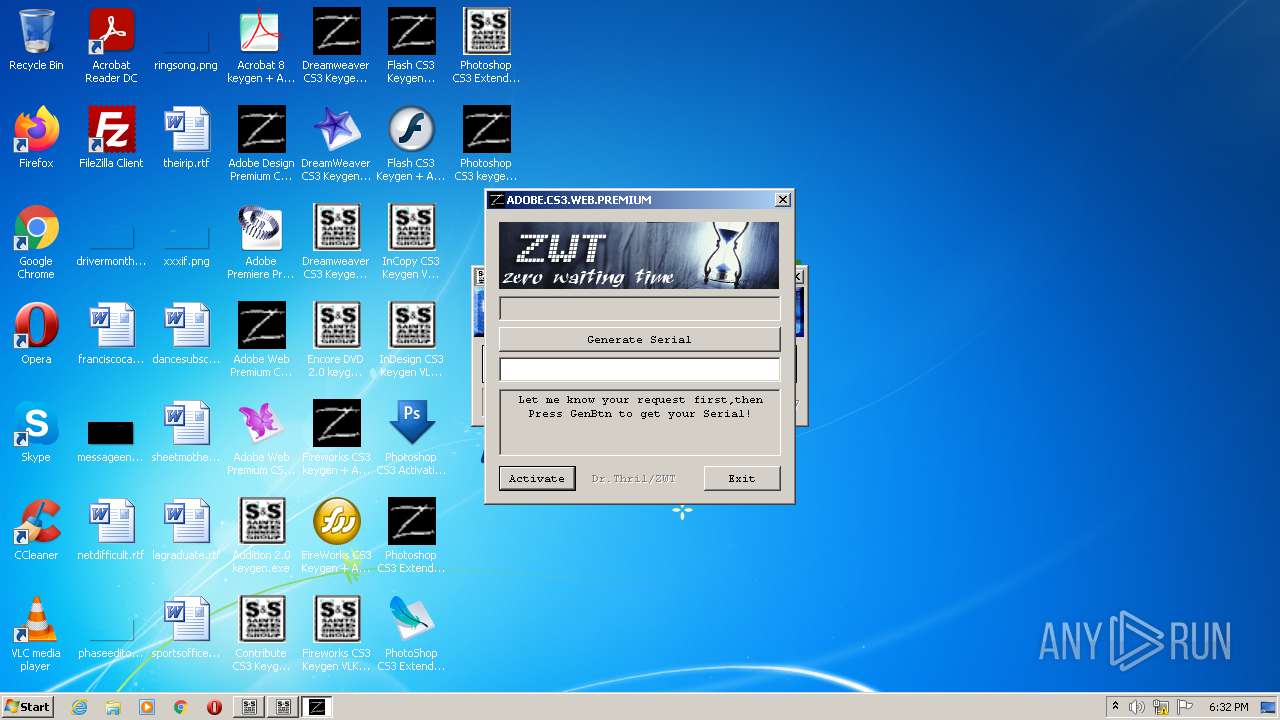
Task: Switch to the ZWT keygen taskbar button
Action: coord(317,707)
